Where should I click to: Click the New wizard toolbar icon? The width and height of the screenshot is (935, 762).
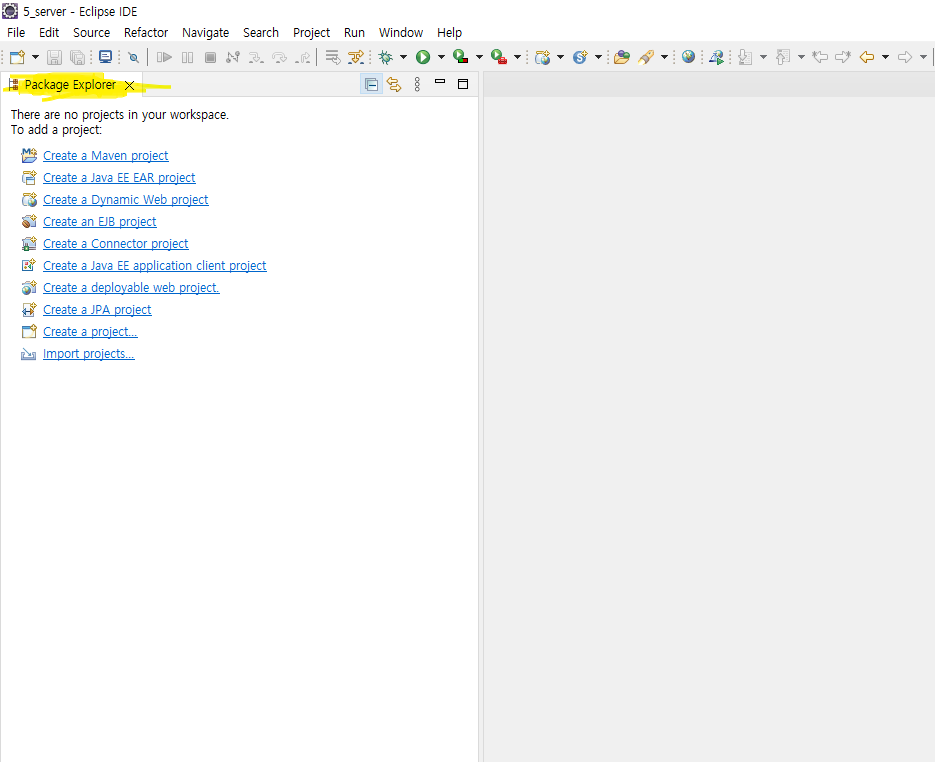(17, 57)
